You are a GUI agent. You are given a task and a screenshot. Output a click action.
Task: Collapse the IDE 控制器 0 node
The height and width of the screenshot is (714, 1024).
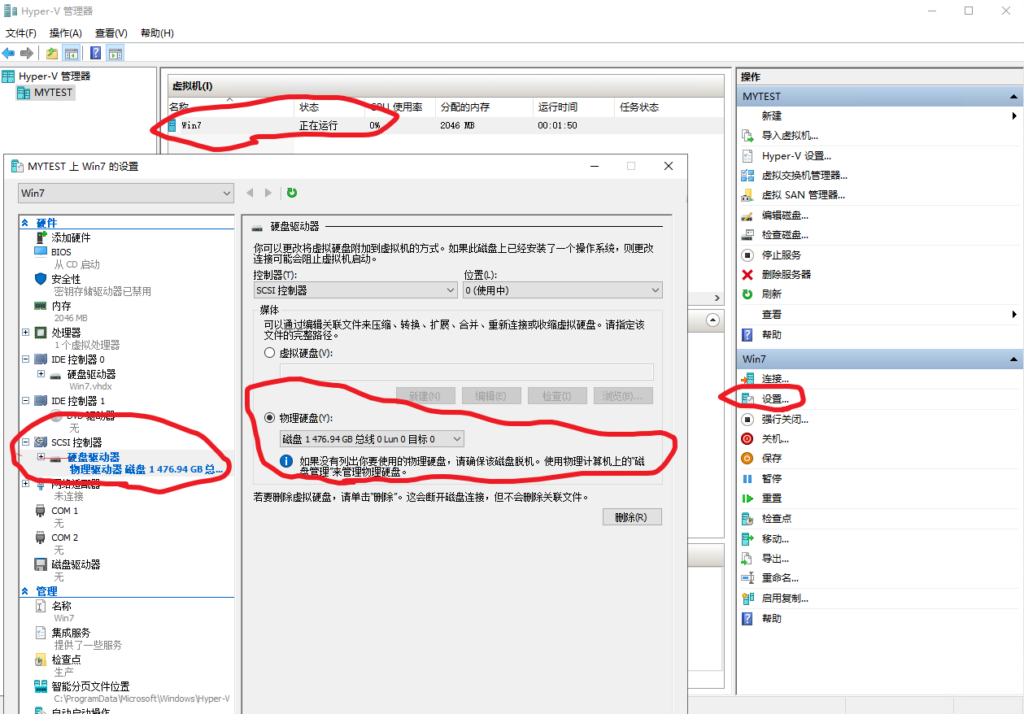pyautogui.click(x=25, y=359)
